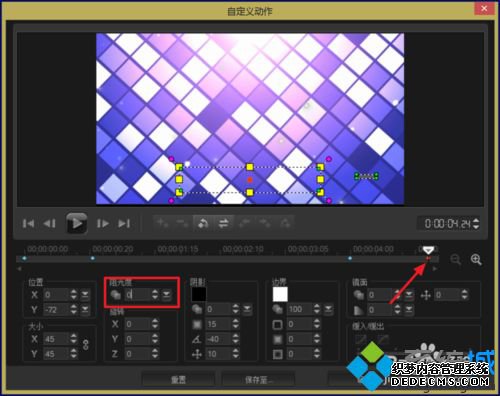
Task: Click the last dimmed keyframe toolbar icon
Action: pos(285,223)
